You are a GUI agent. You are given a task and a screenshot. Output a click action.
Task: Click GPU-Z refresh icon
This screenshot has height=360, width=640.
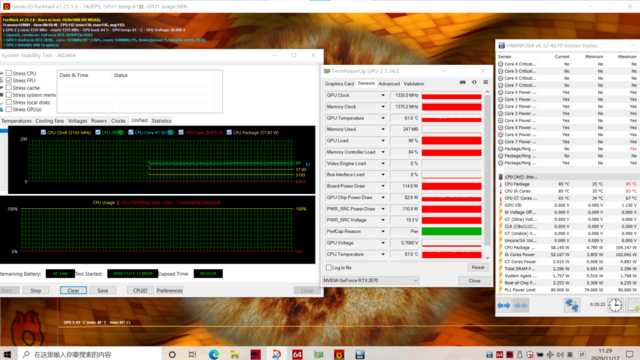474,82
